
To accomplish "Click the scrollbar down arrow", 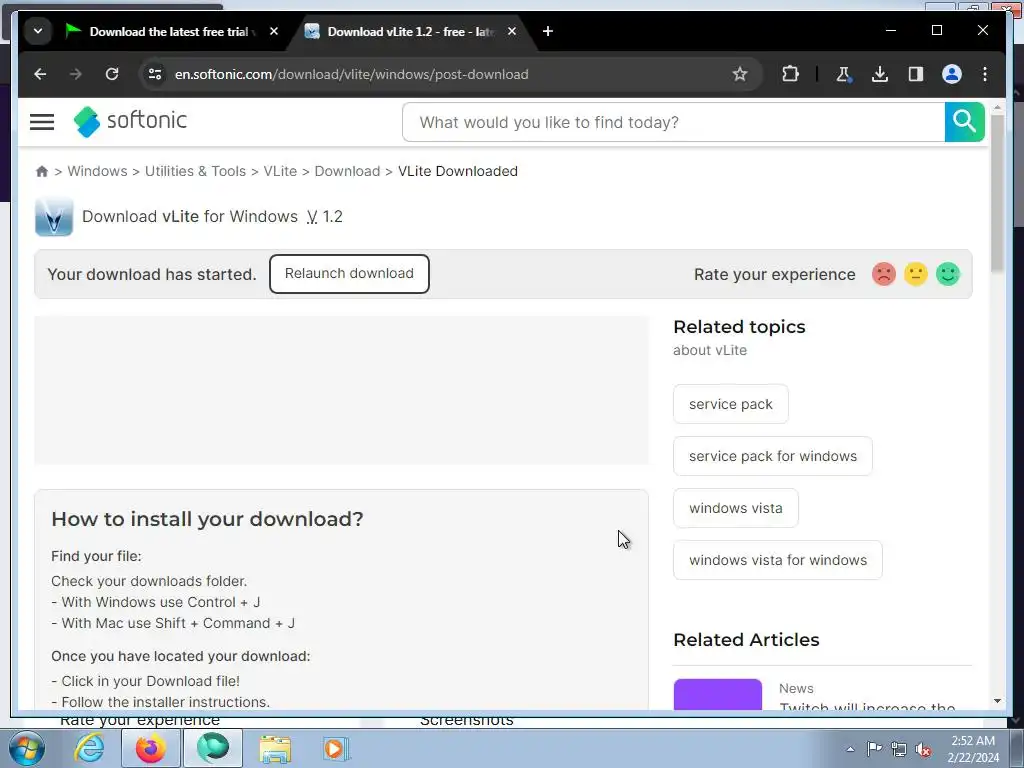I will click(997, 701).
